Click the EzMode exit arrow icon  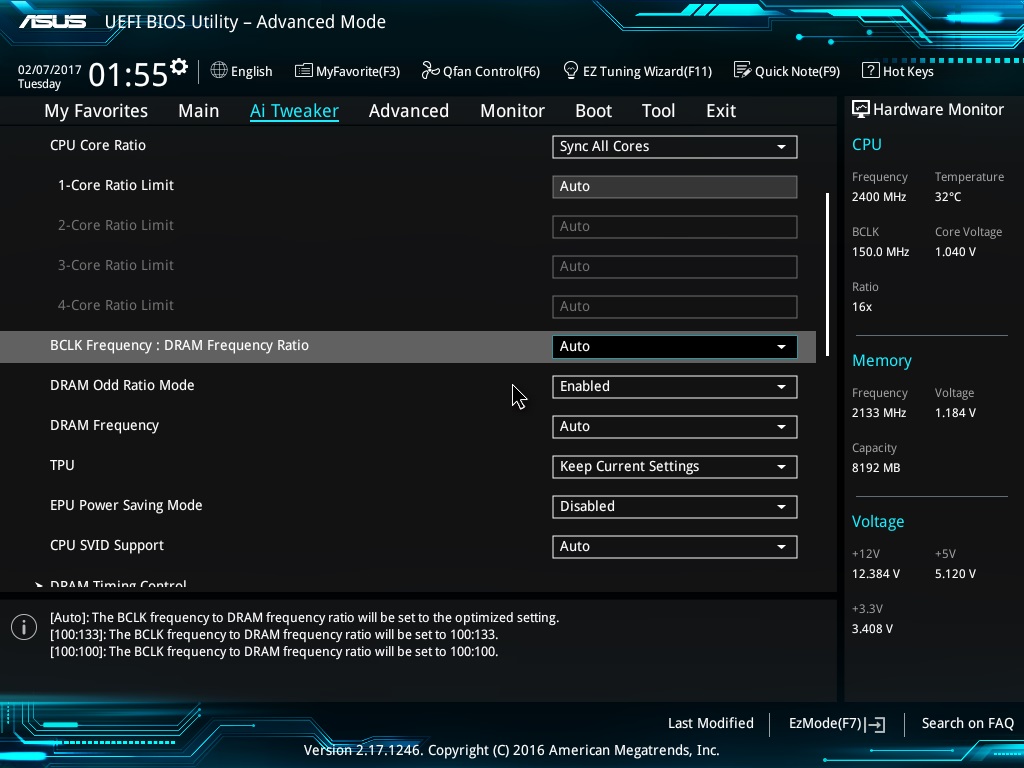pyautogui.click(x=875, y=724)
